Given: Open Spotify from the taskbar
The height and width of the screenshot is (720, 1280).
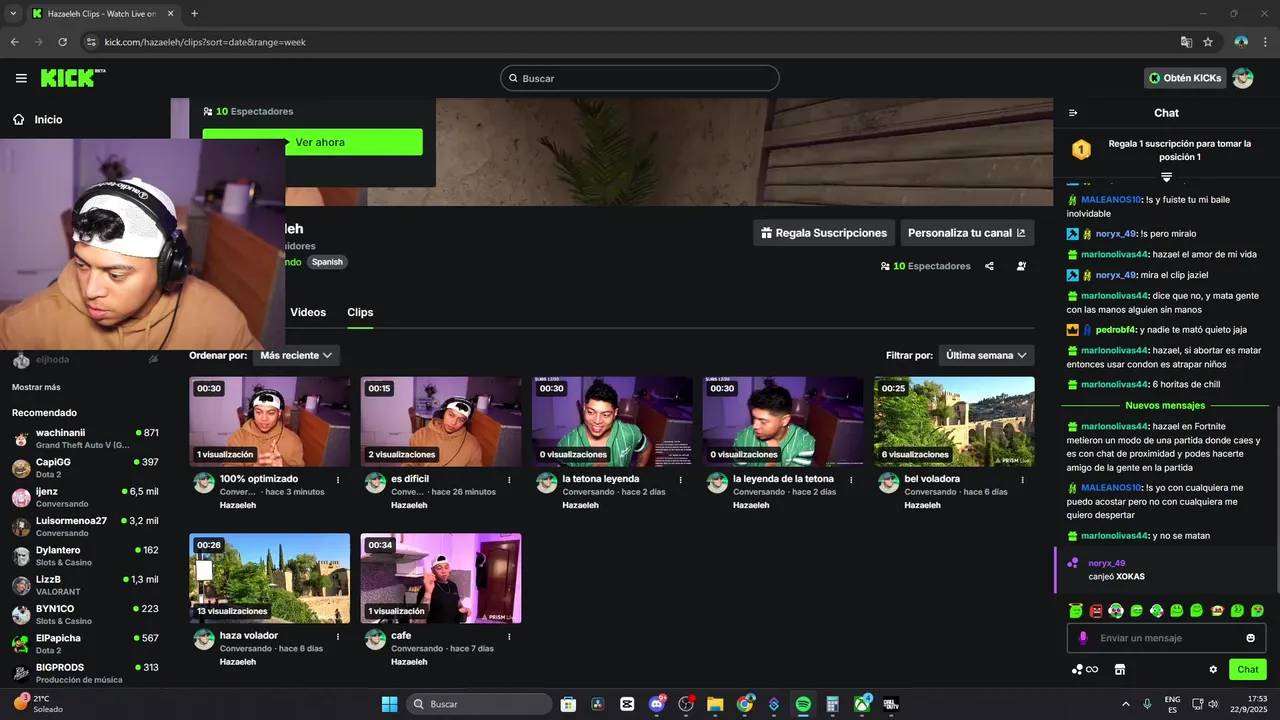Looking at the screenshot, I should (803, 704).
